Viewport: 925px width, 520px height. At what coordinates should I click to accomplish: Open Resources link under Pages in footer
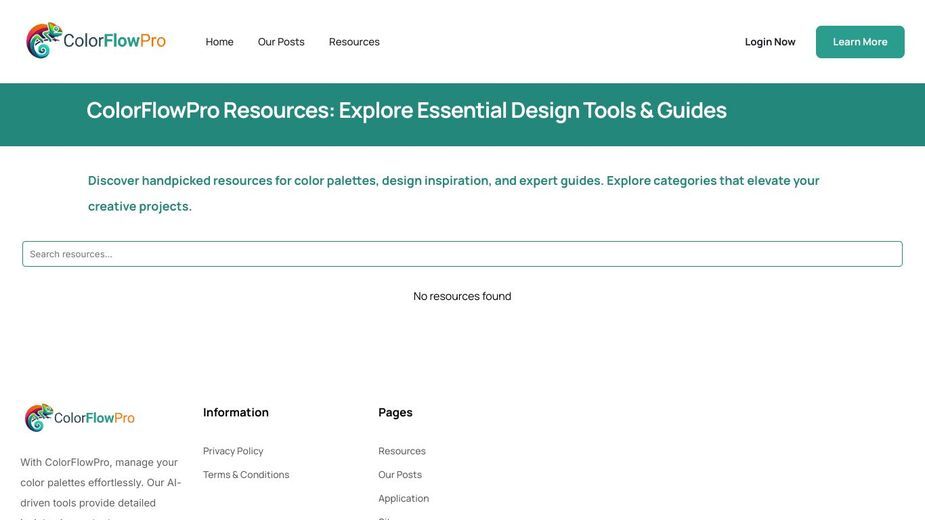coord(402,451)
